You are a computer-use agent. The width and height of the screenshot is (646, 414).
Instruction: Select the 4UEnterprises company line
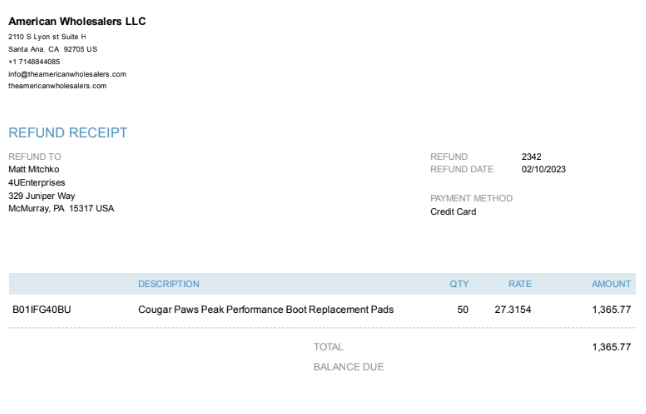37,182
